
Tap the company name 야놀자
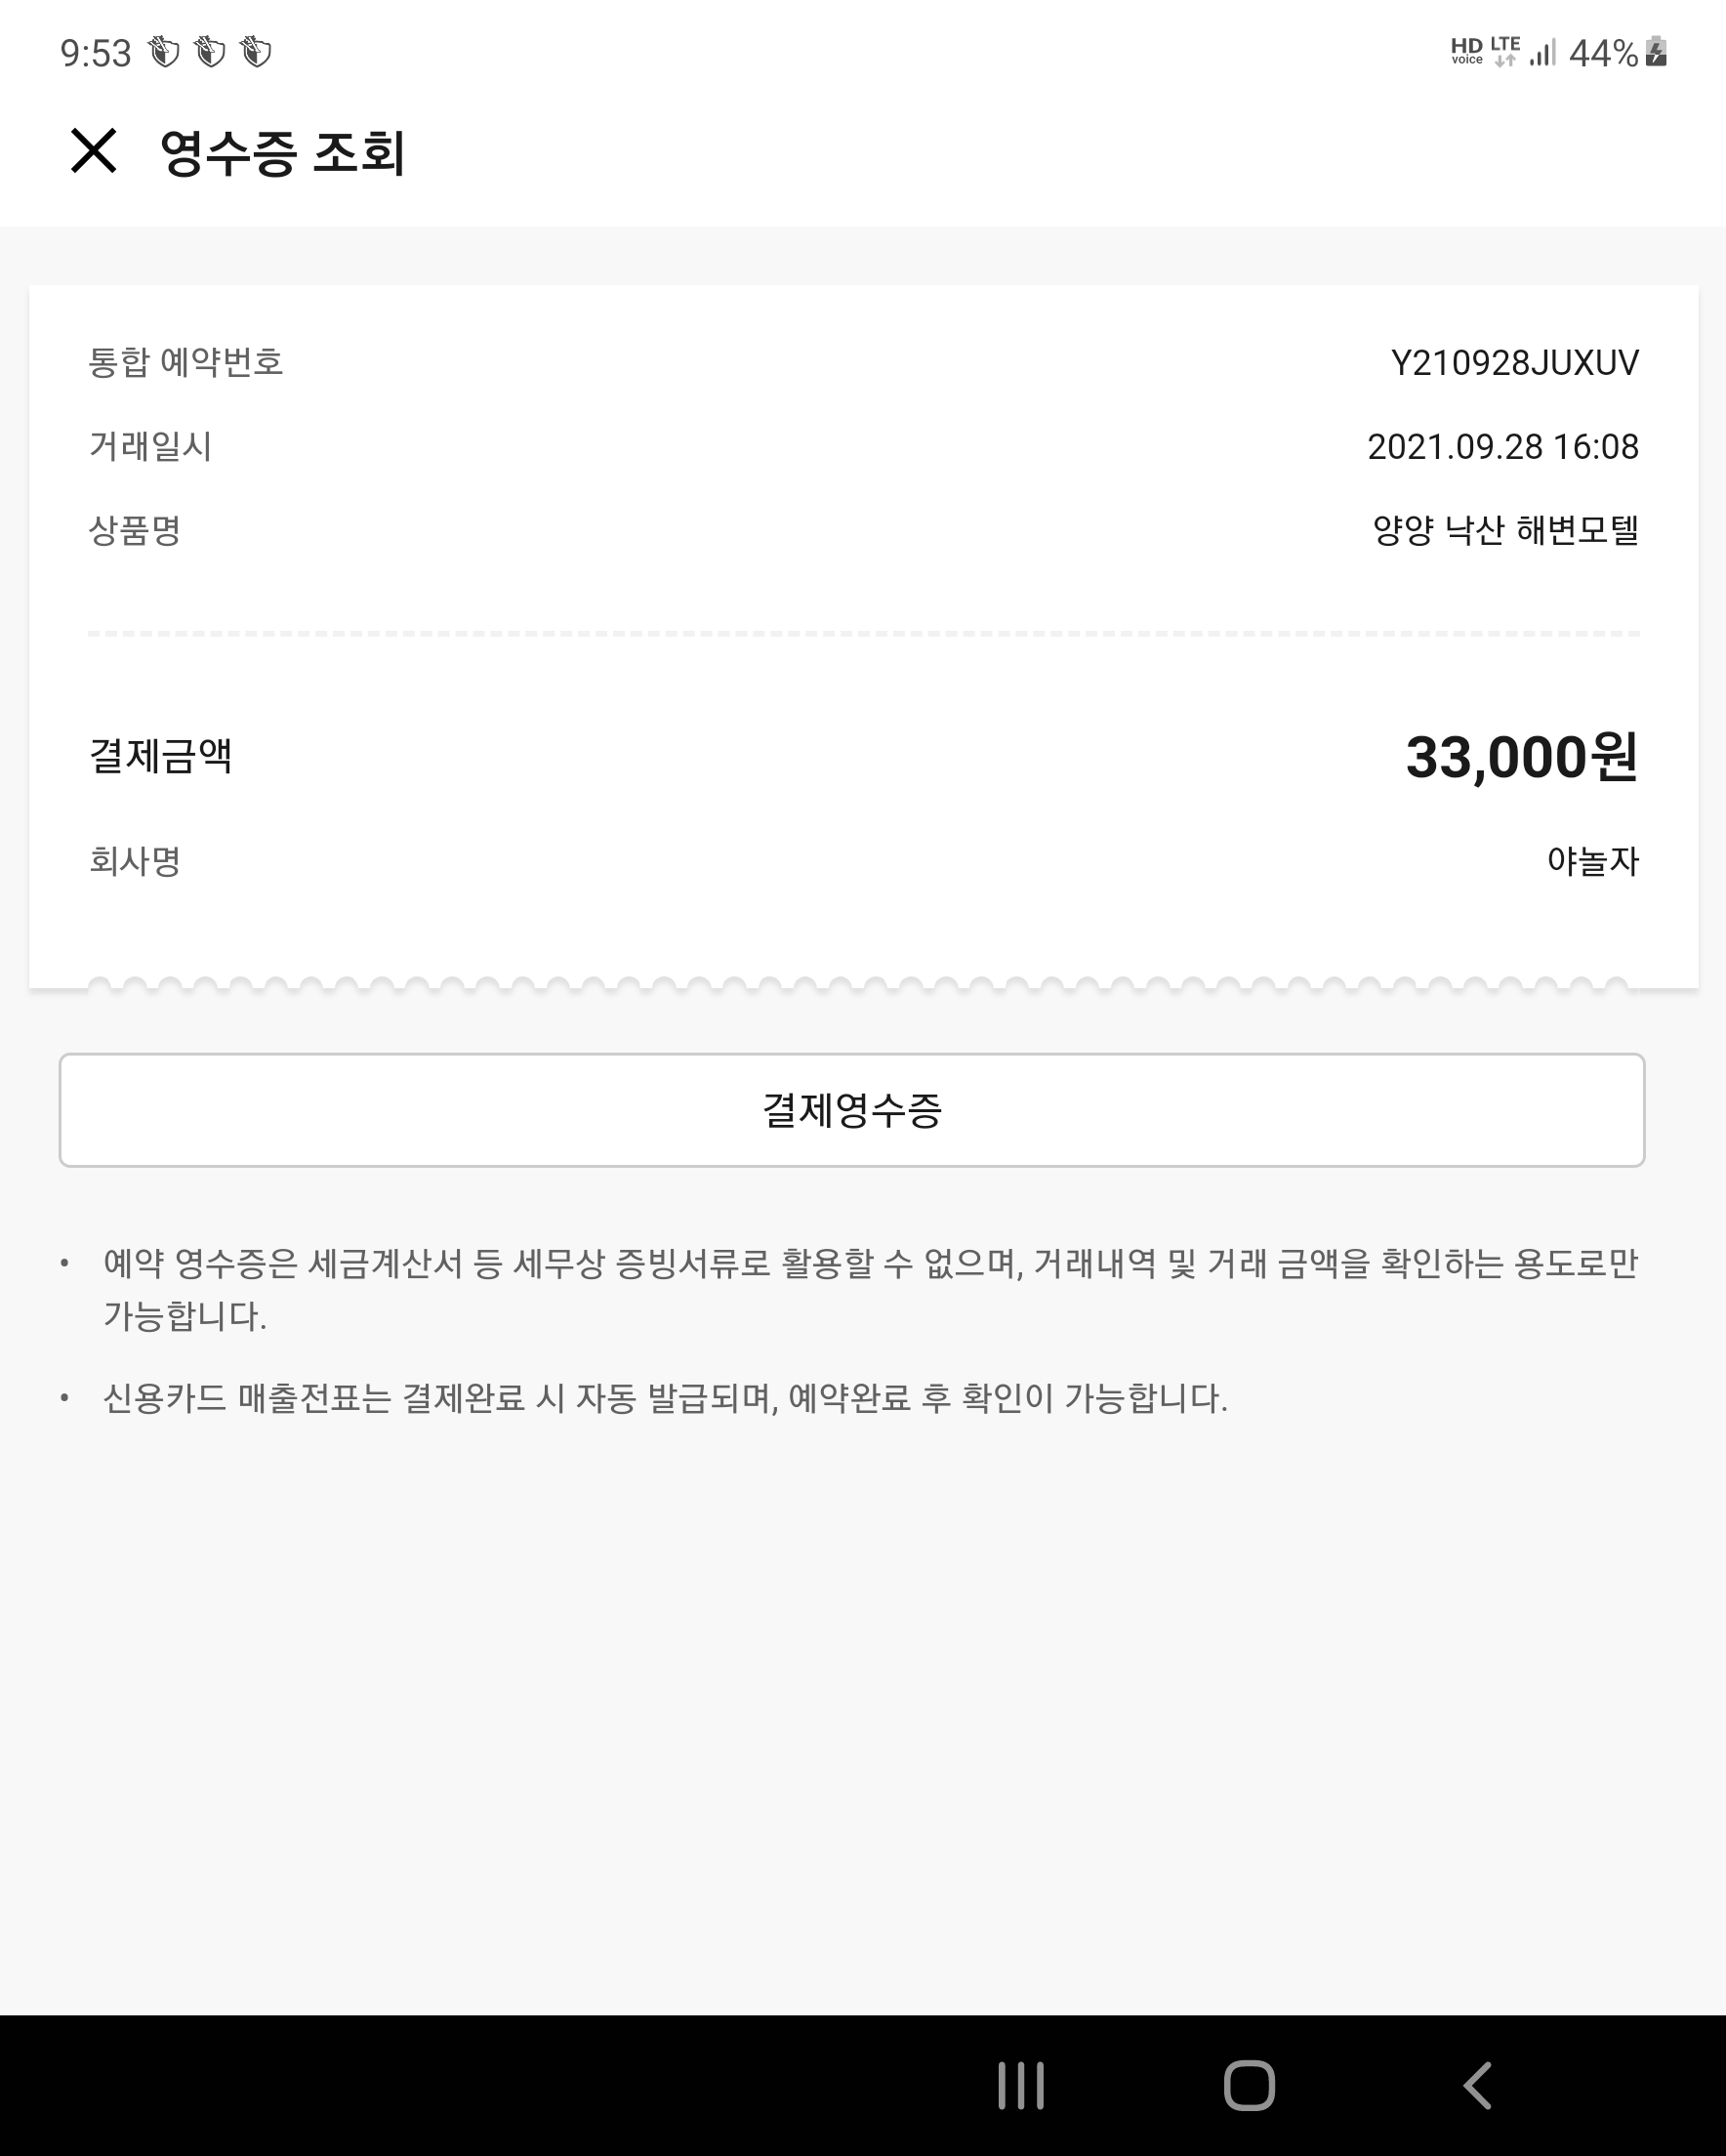click(1592, 861)
